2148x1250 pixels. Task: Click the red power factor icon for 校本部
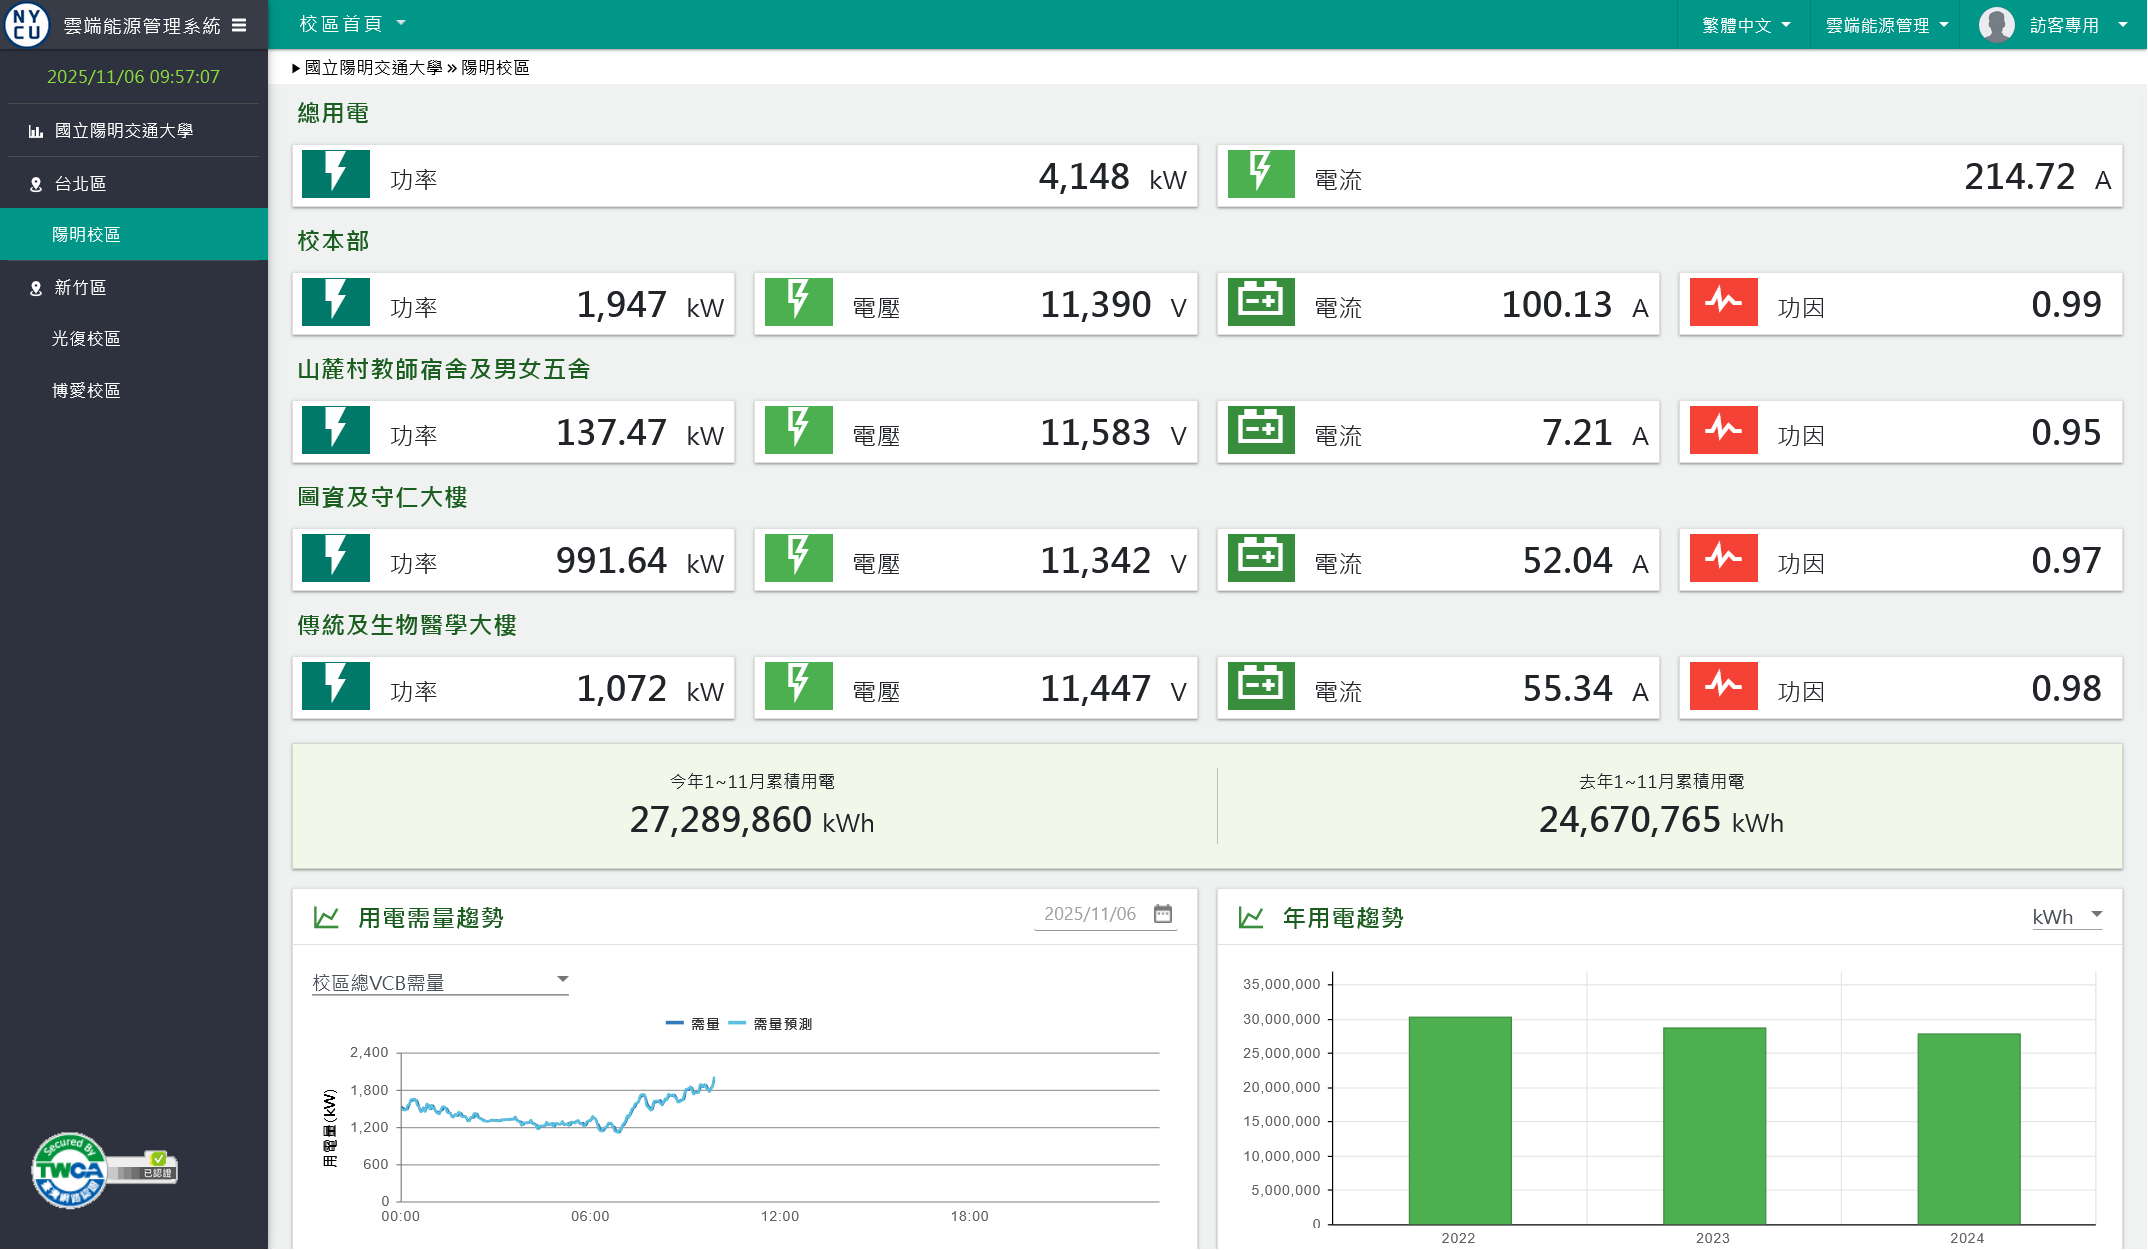point(1723,302)
